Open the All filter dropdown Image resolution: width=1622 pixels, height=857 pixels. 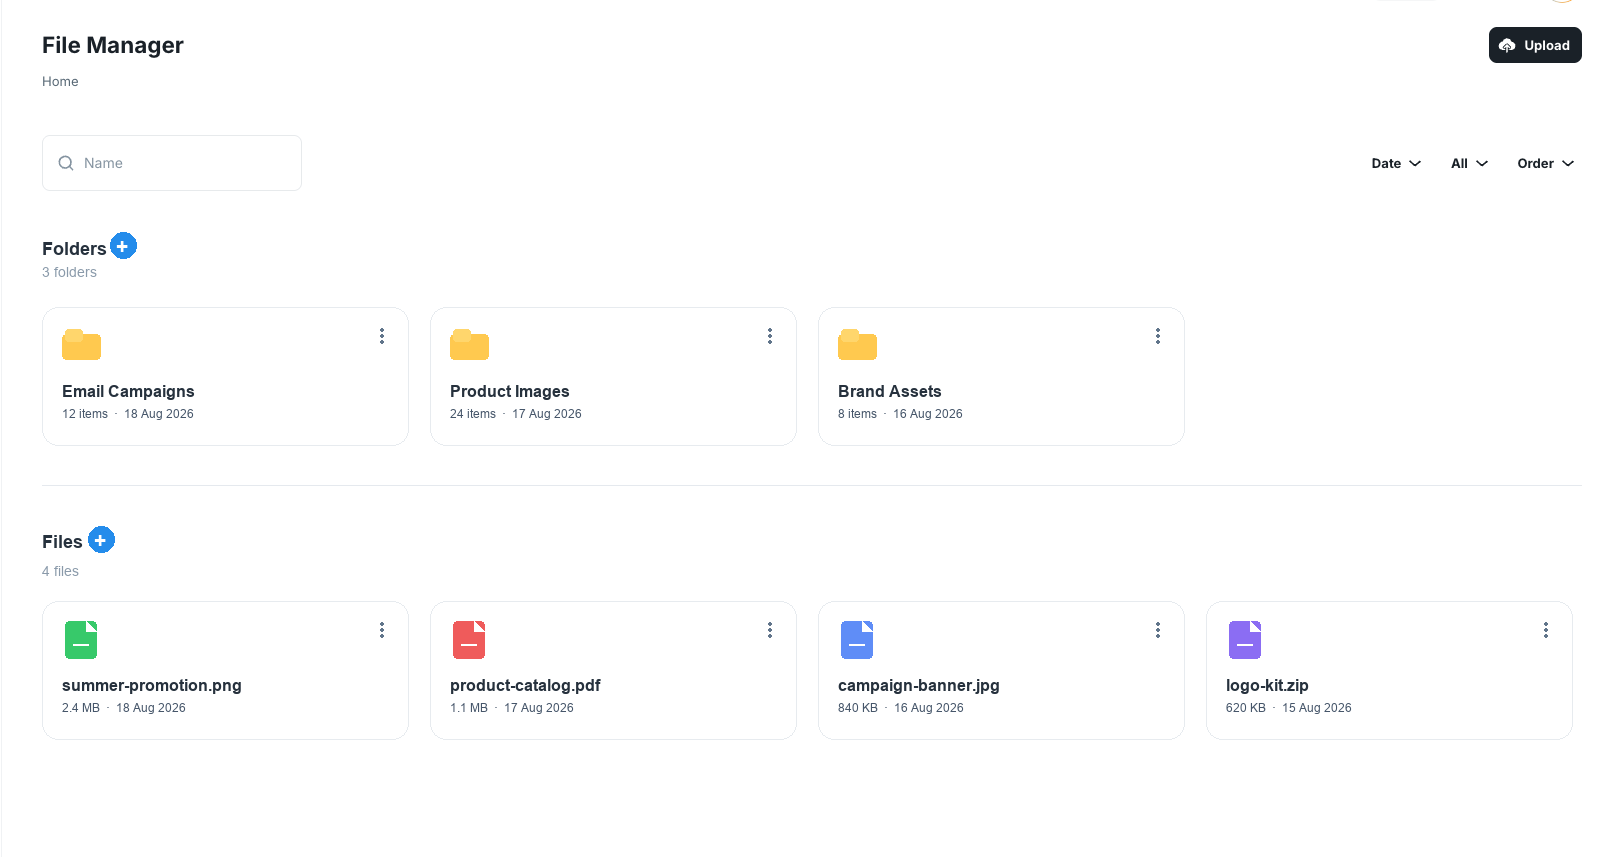[x=1469, y=163]
